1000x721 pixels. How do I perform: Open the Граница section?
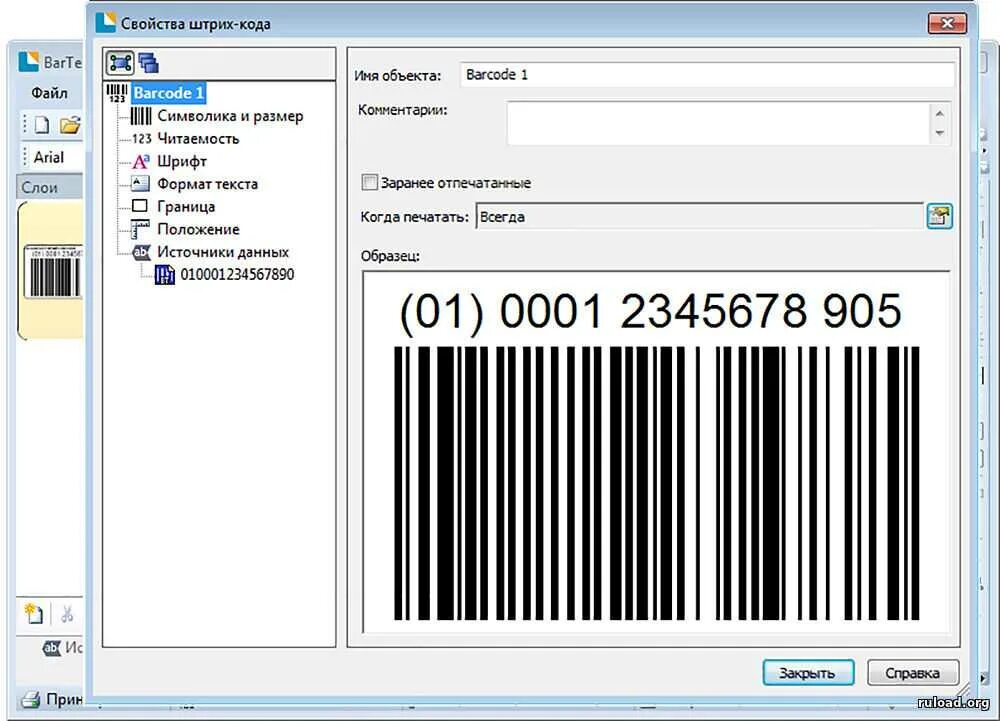[186, 207]
